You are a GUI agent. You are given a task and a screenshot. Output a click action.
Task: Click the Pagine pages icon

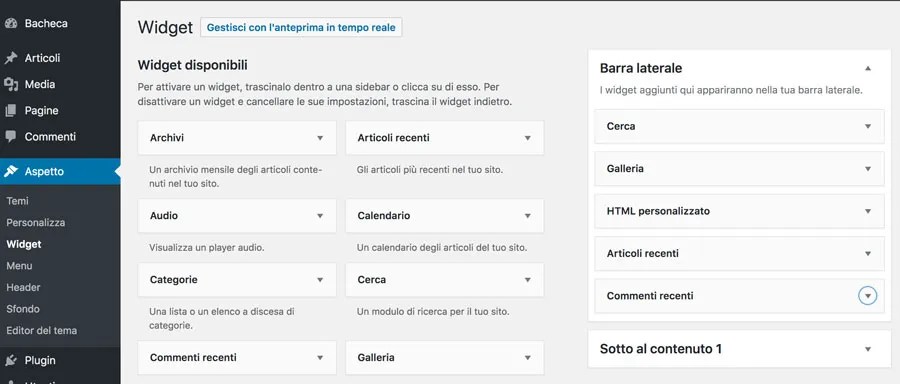pyautogui.click(x=11, y=111)
